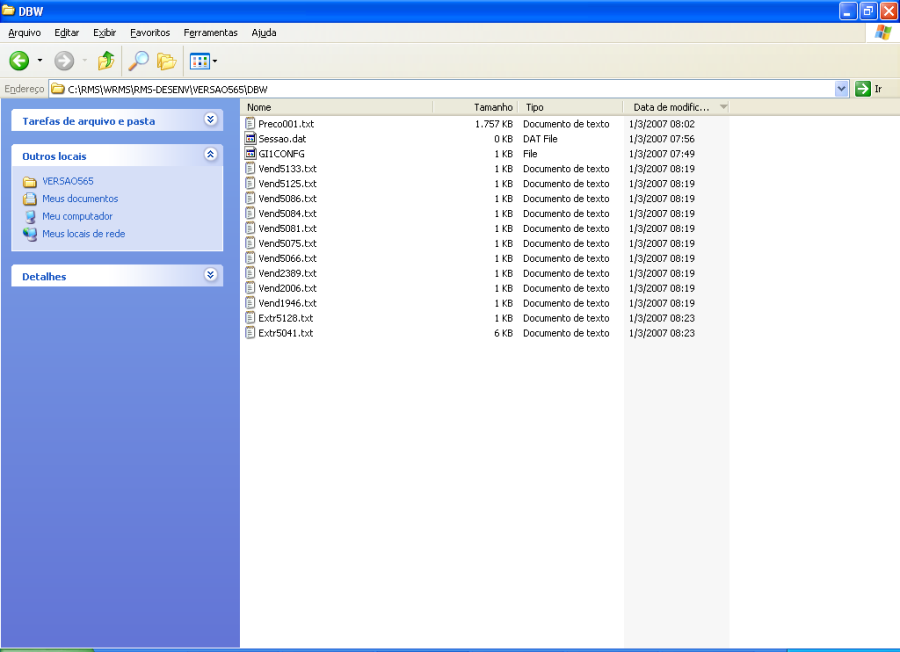Select the Vend5125.txt file icon

[250, 183]
